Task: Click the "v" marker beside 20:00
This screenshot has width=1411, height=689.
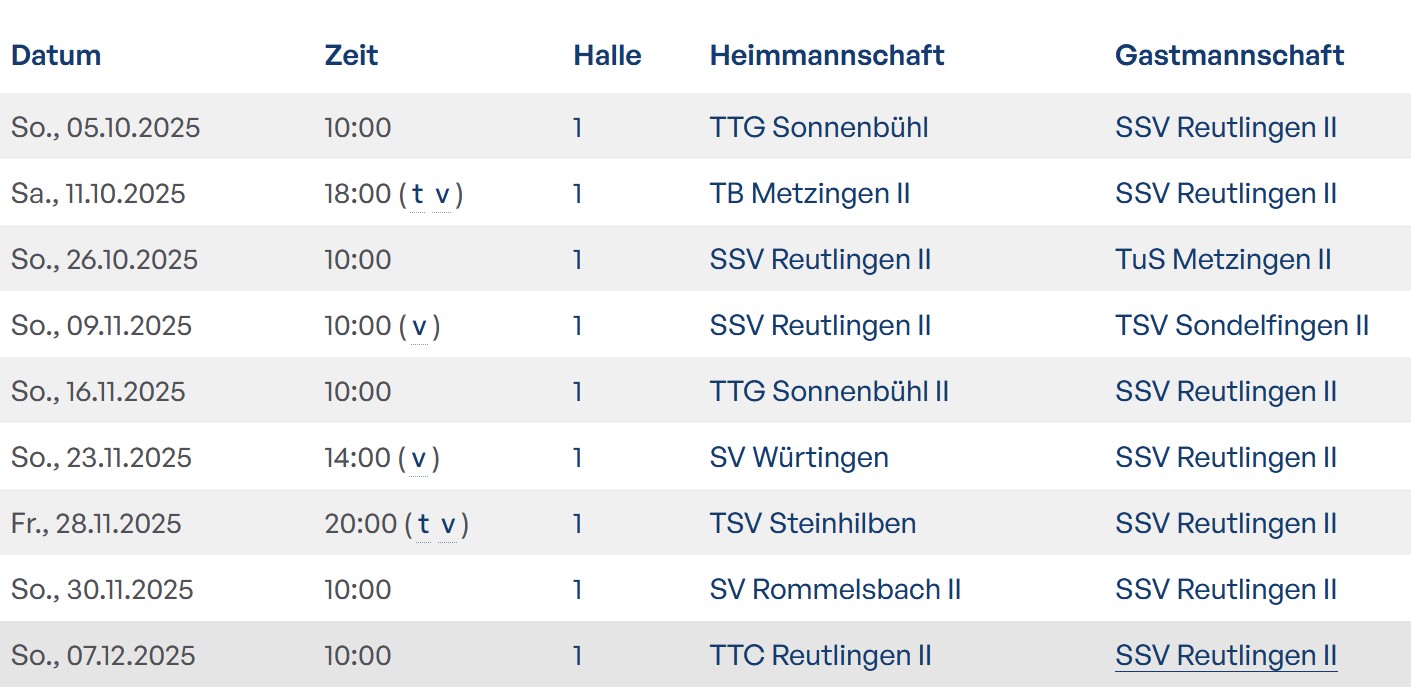Action: 447,524
